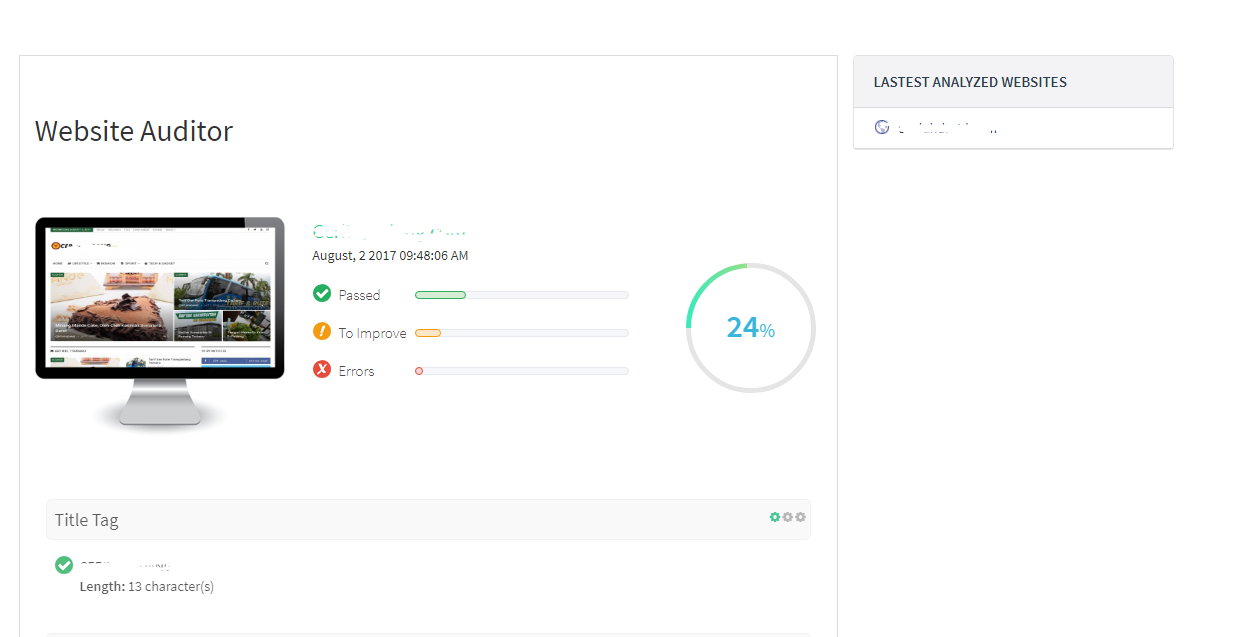
Task: Open the analyzed website link in sidebar
Action: click(946, 128)
